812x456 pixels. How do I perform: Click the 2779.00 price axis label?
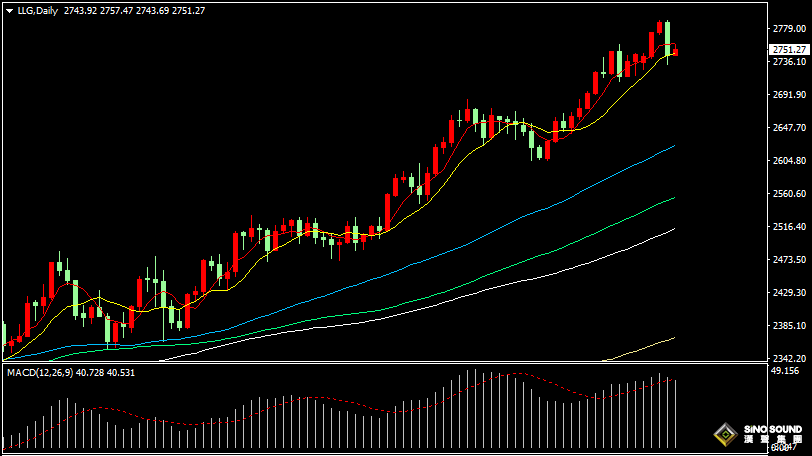[x=789, y=29]
